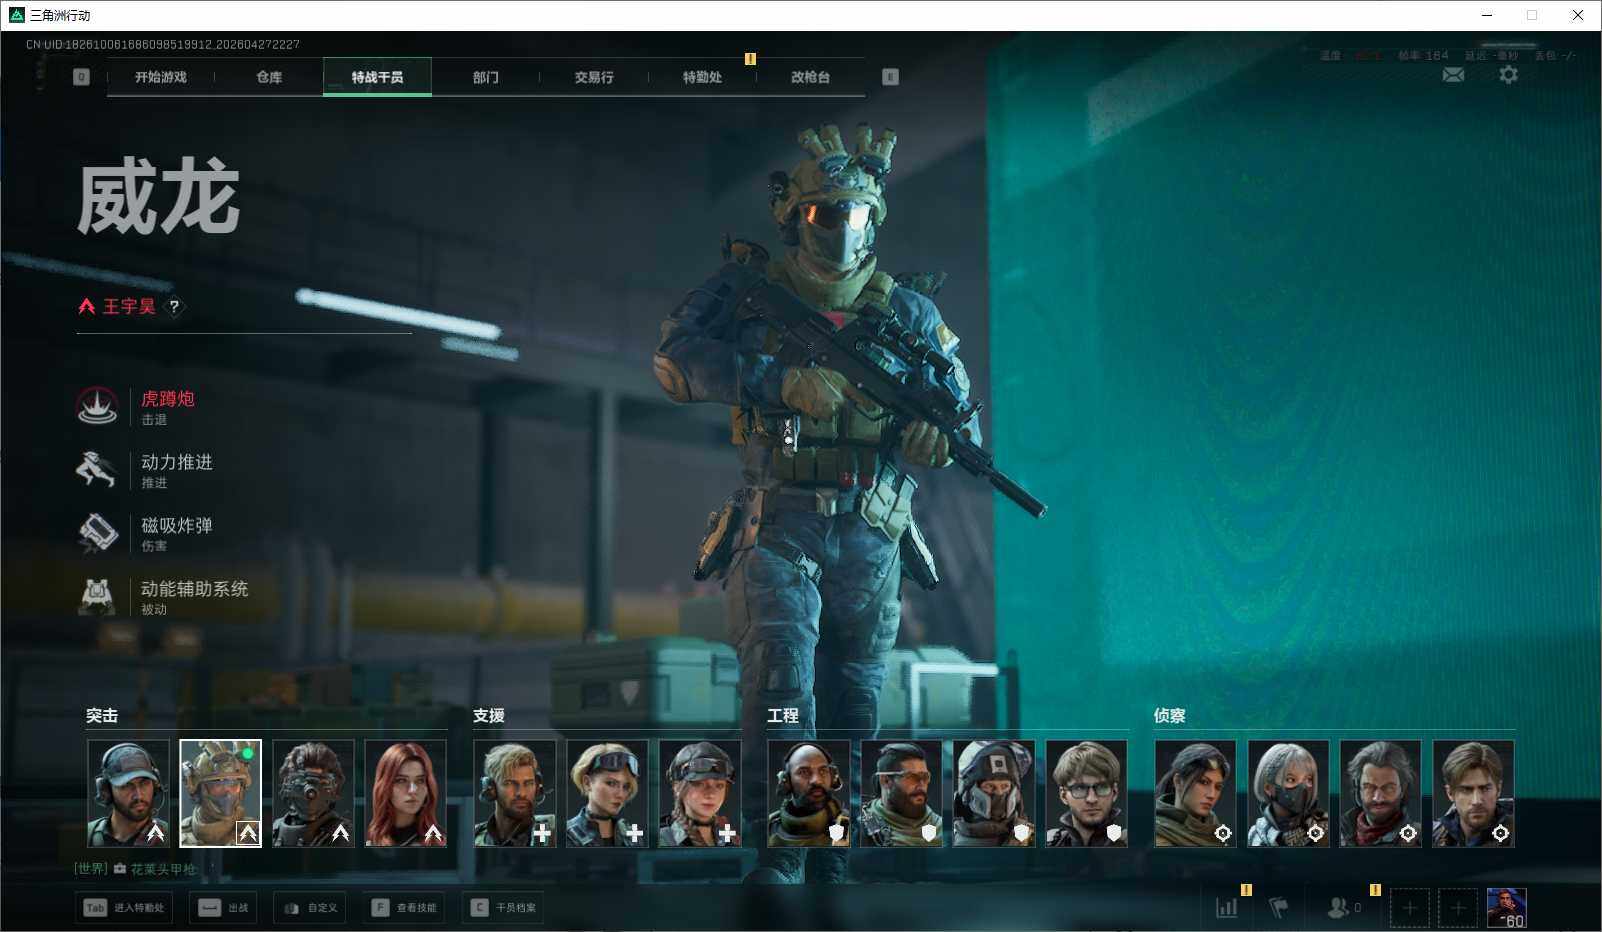Switch to the 仓库 tab
This screenshot has height=932, width=1602.
pos(269,77)
